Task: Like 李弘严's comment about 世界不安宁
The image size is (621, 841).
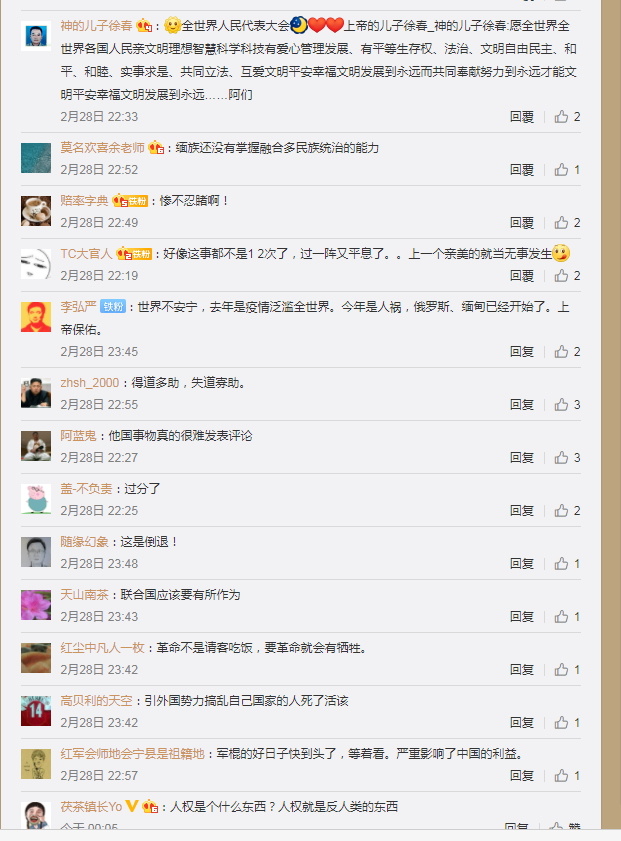Action: [561, 352]
